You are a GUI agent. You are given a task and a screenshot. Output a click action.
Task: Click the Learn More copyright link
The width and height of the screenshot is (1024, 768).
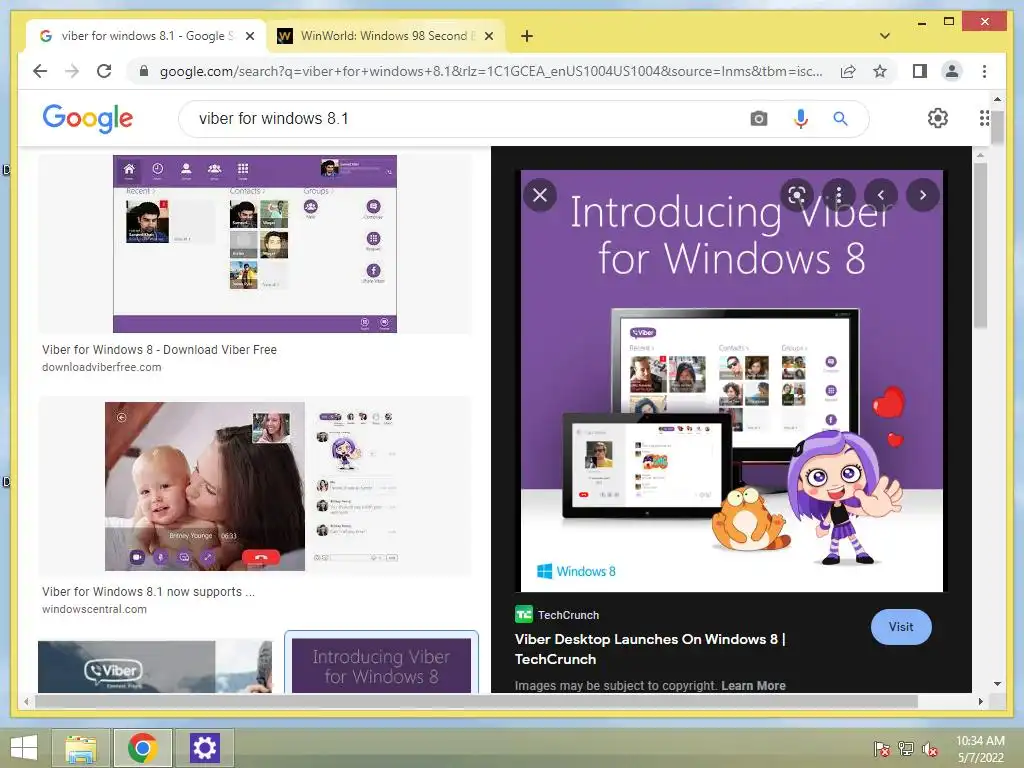click(x=753, y=686)
